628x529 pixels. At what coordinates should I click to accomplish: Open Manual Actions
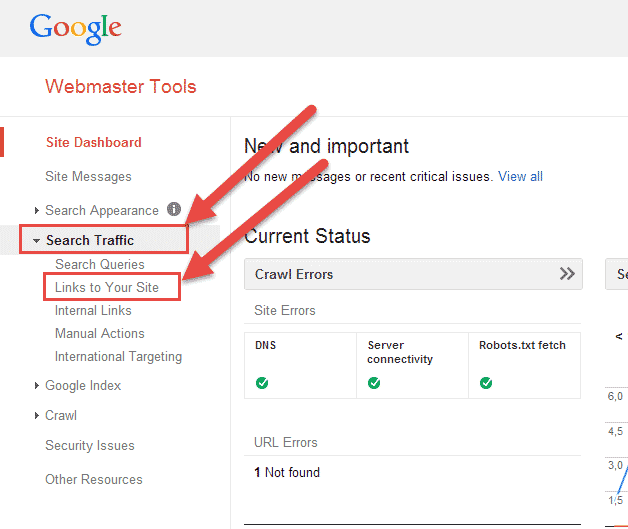pyautogui.click(x=99, y=333)
